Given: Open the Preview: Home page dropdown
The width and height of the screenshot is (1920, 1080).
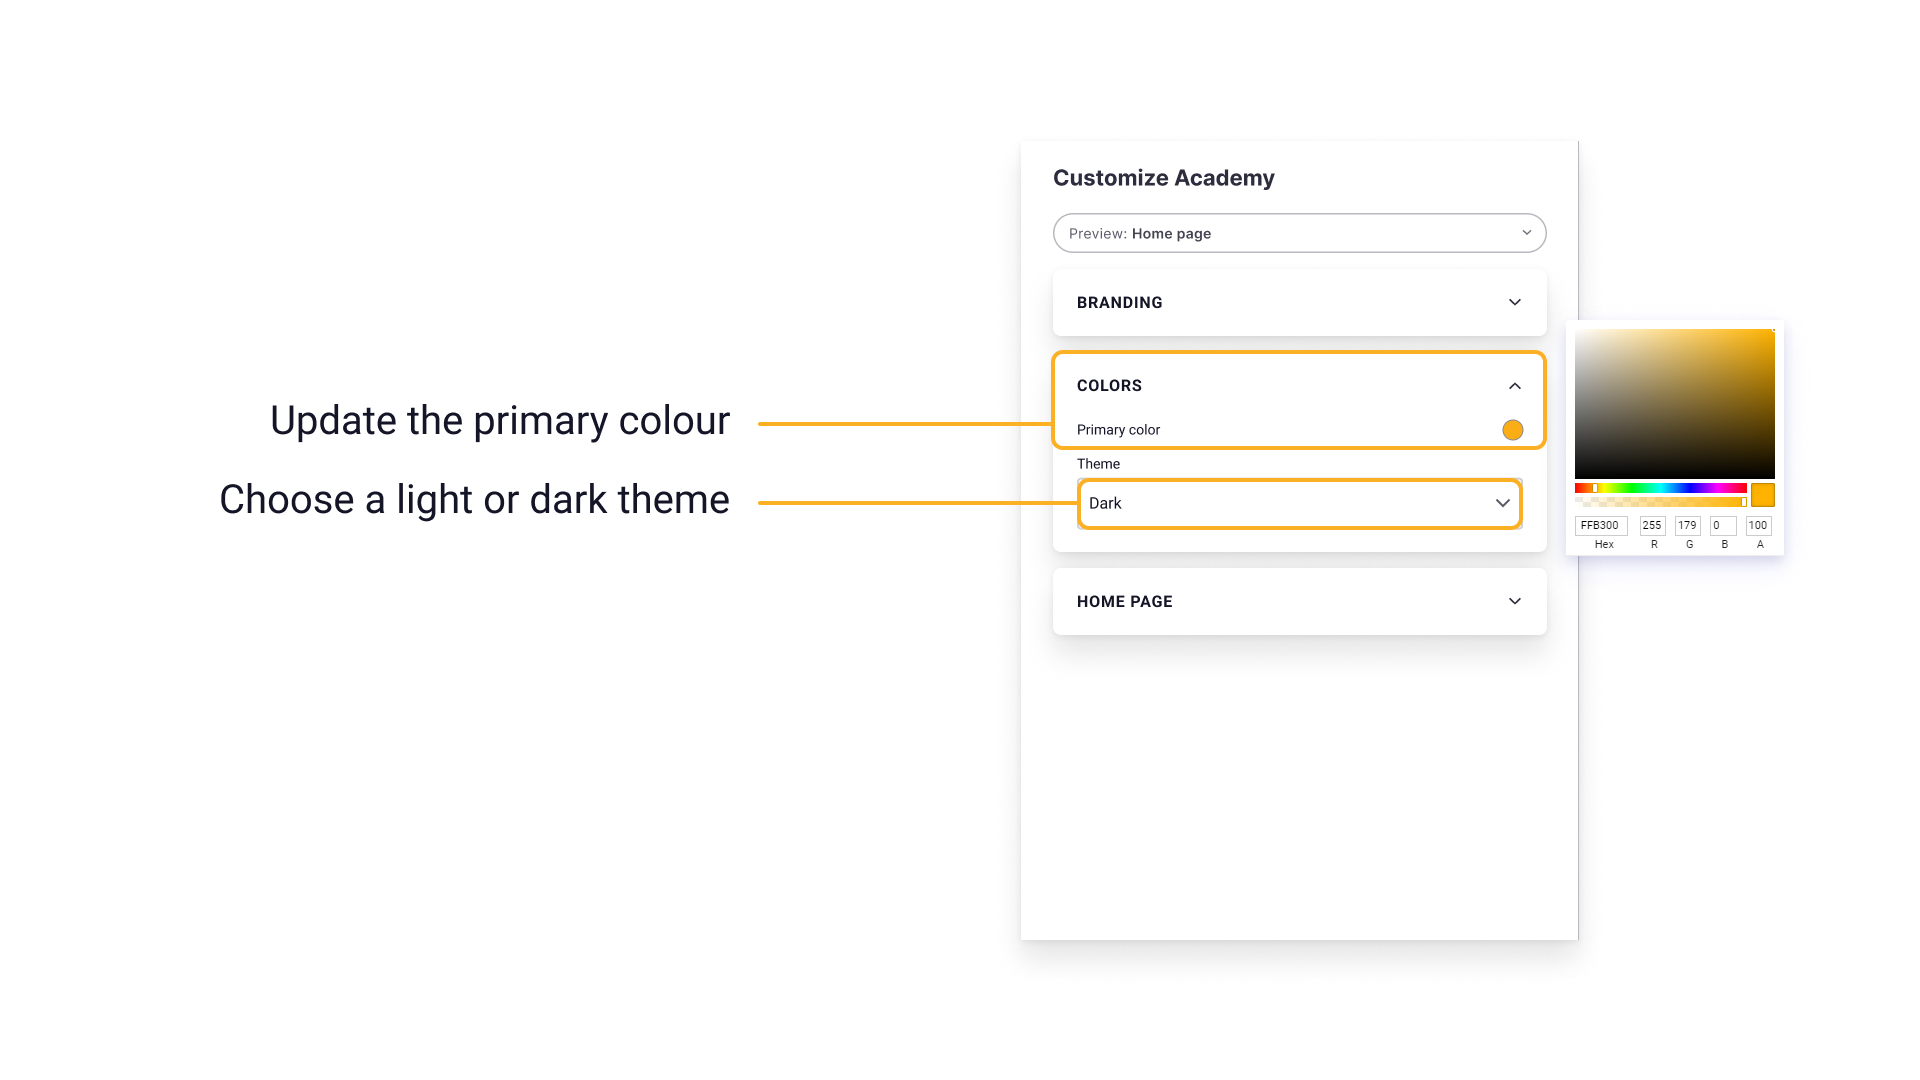Looking at the screenshot, I should click(x=1299, y=233).
